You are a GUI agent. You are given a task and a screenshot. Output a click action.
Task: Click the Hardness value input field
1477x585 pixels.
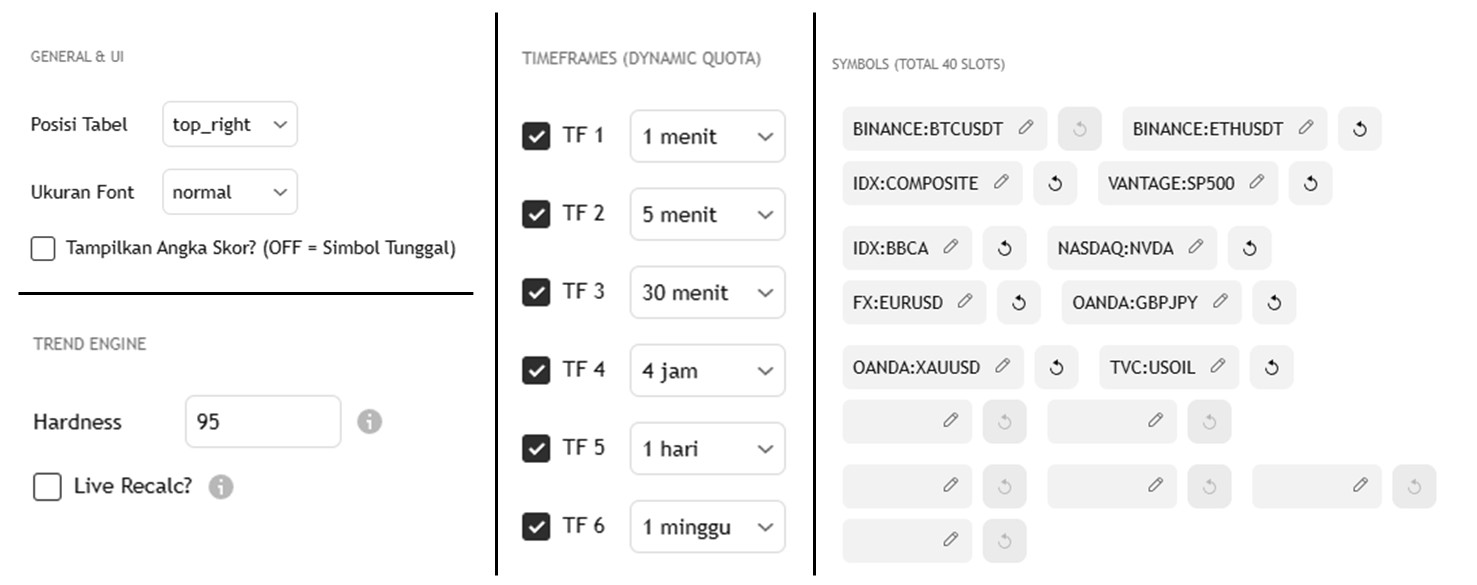point(263,422)
